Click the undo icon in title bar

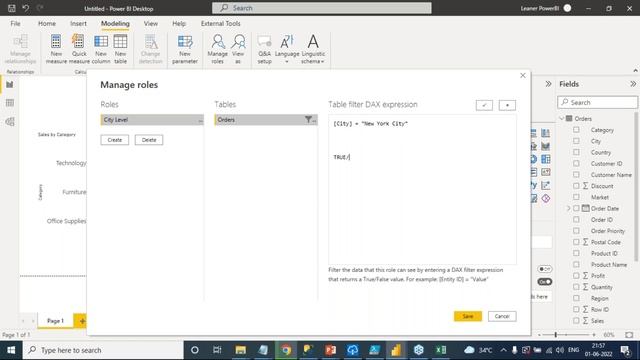click(25, 8)
